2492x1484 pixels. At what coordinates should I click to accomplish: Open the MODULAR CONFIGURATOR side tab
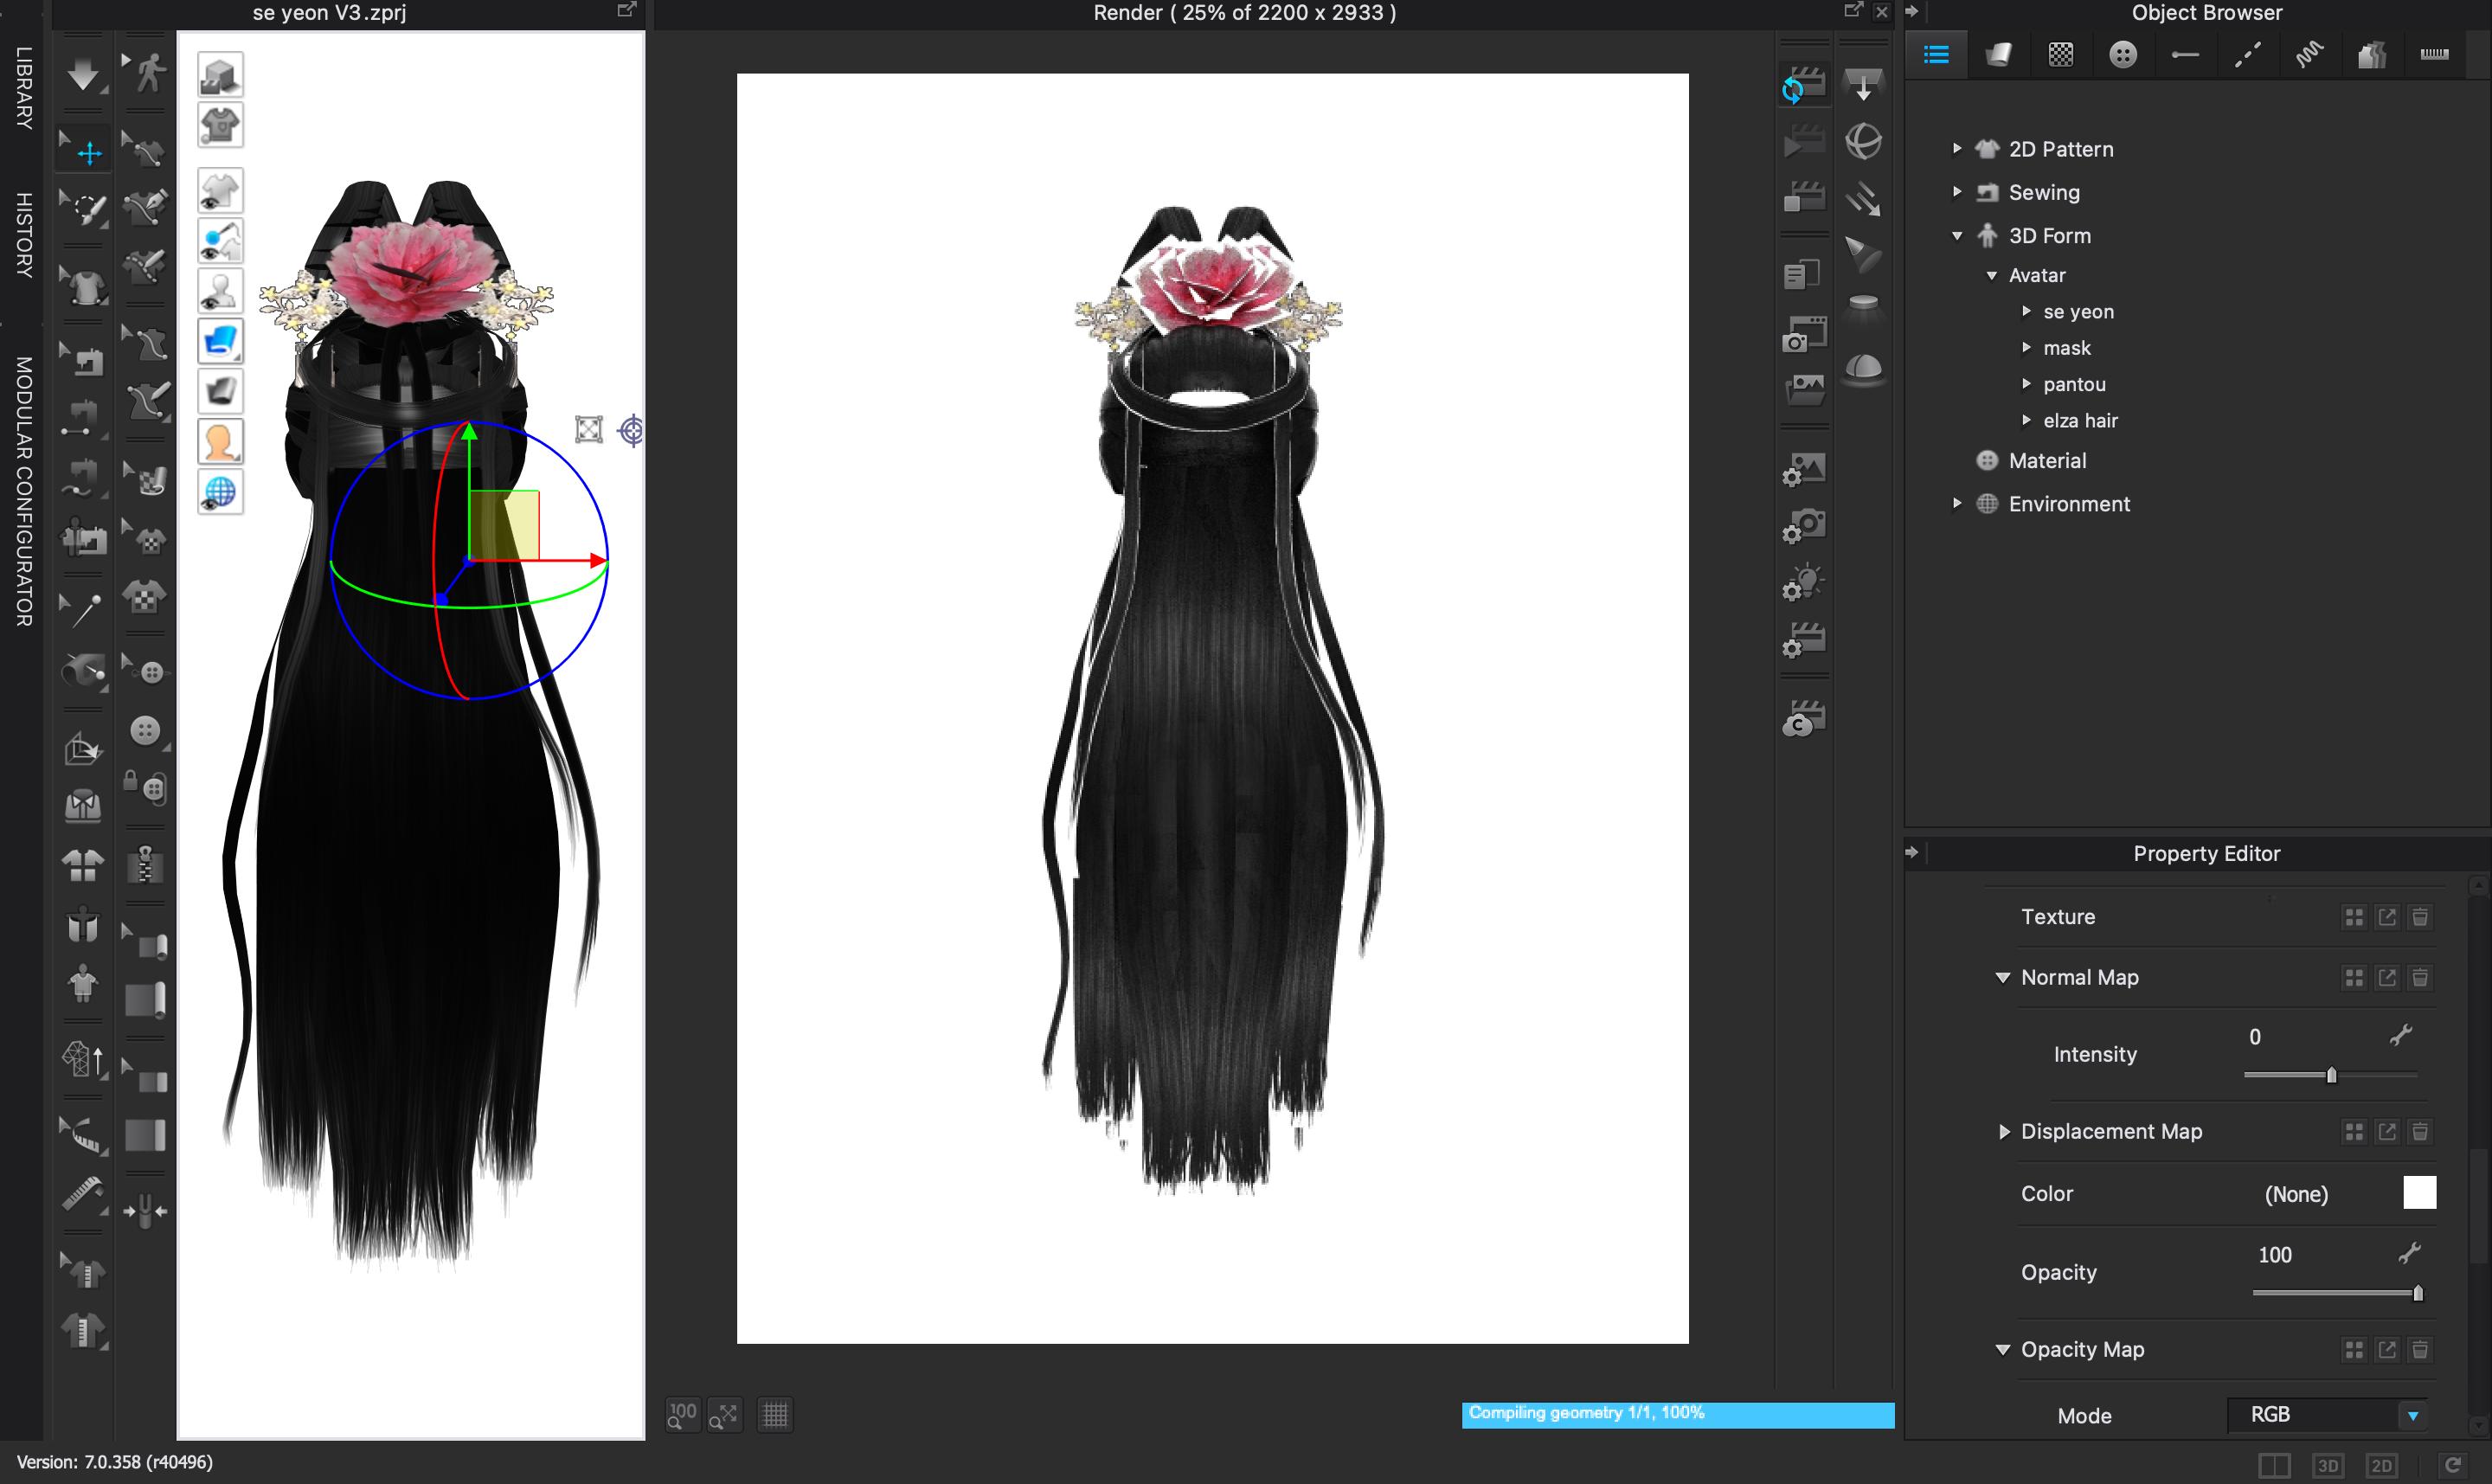tap(23, 491)
